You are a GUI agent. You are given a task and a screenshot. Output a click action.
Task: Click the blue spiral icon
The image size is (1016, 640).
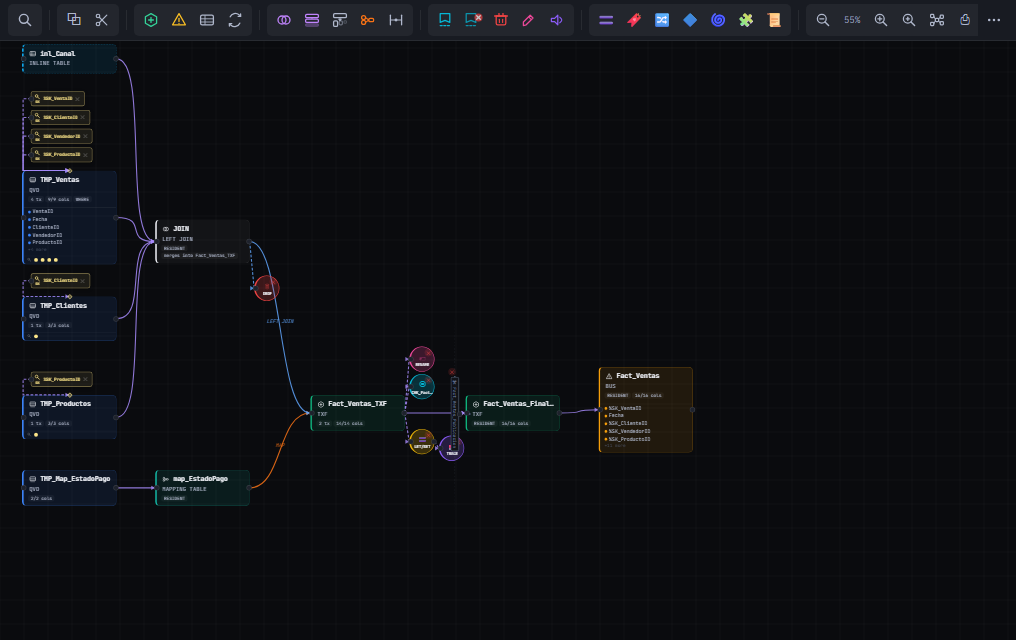coord(718,20)
